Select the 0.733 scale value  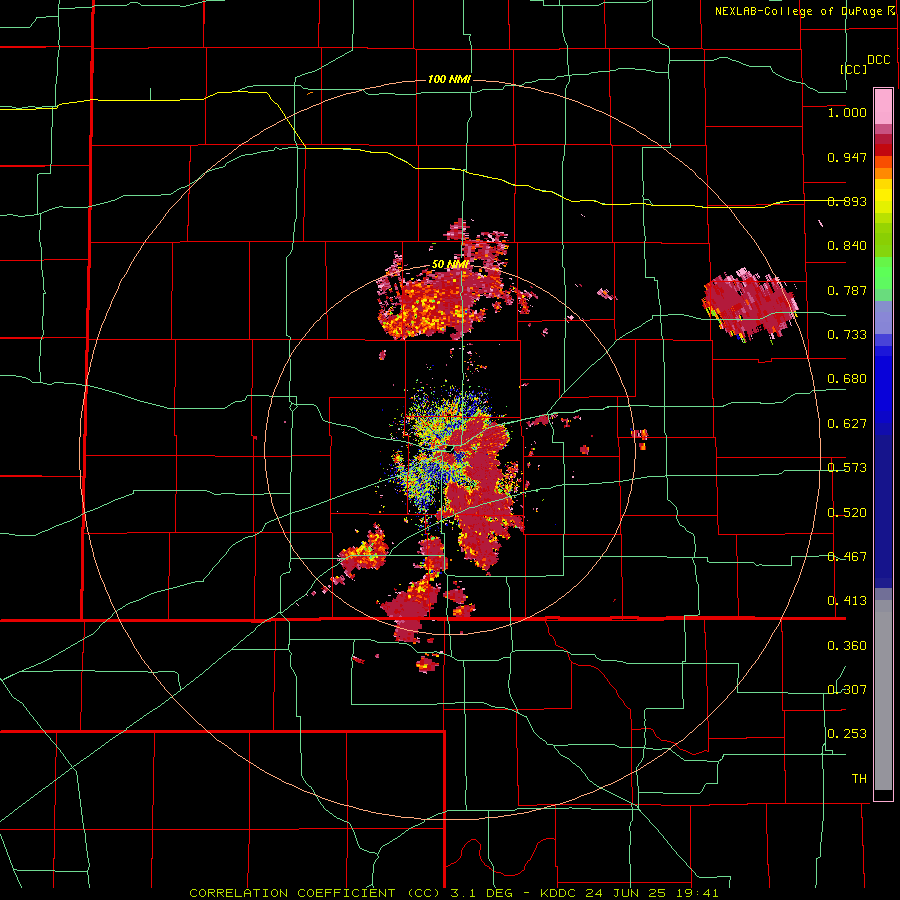pyautogui.click(x=847, y=335)
